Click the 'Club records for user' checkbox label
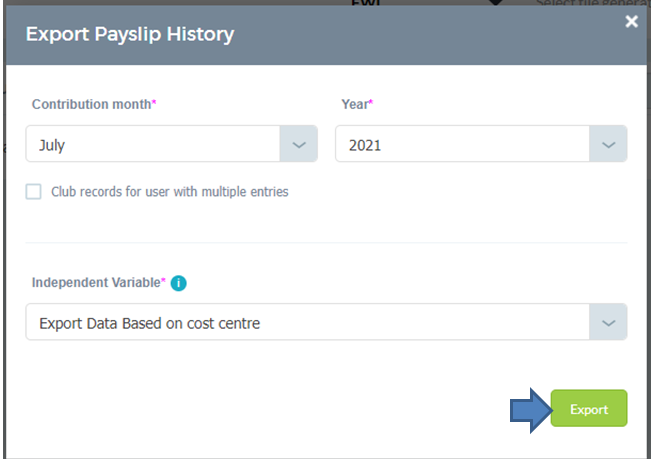 tap(169, 192)
